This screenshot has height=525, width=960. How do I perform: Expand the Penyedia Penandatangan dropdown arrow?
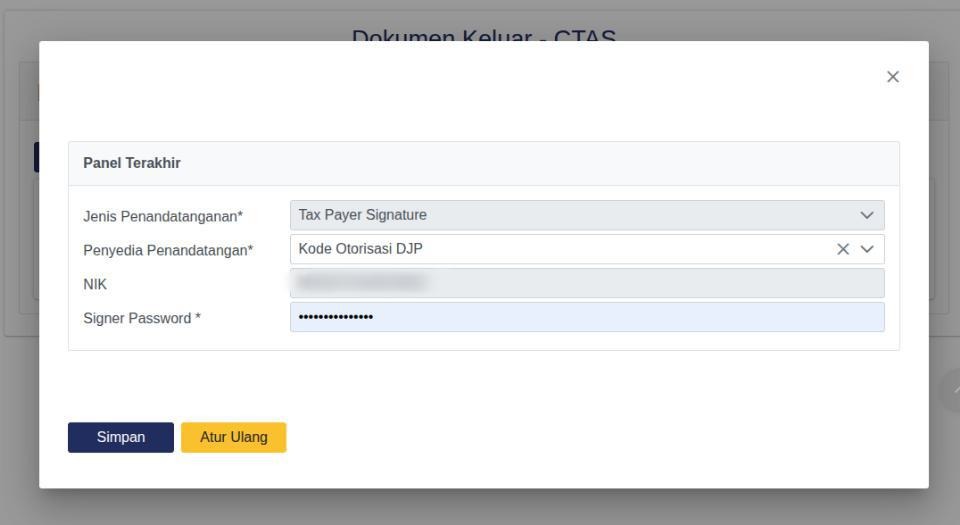(x=867, y=249)
